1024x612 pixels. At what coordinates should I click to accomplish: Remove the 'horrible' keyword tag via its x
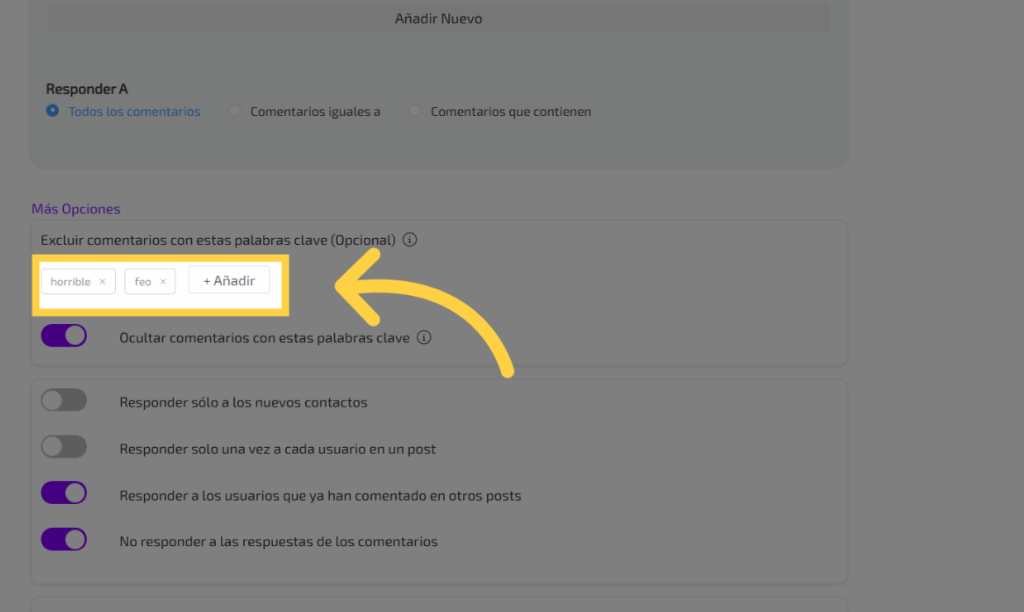click(x=102, y=282)
